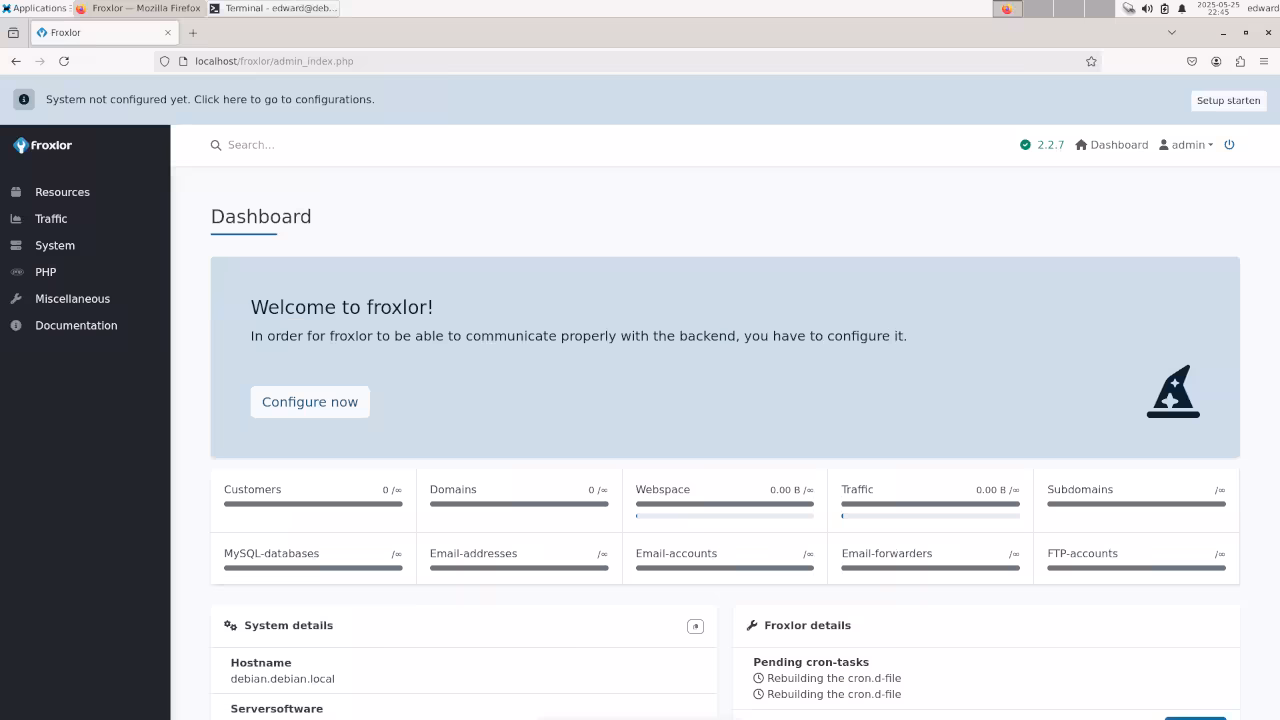Viewport: 1280px width, 720px height.
Task: Click the Pocket save icon in toolbar
Action: (1192, 61)
